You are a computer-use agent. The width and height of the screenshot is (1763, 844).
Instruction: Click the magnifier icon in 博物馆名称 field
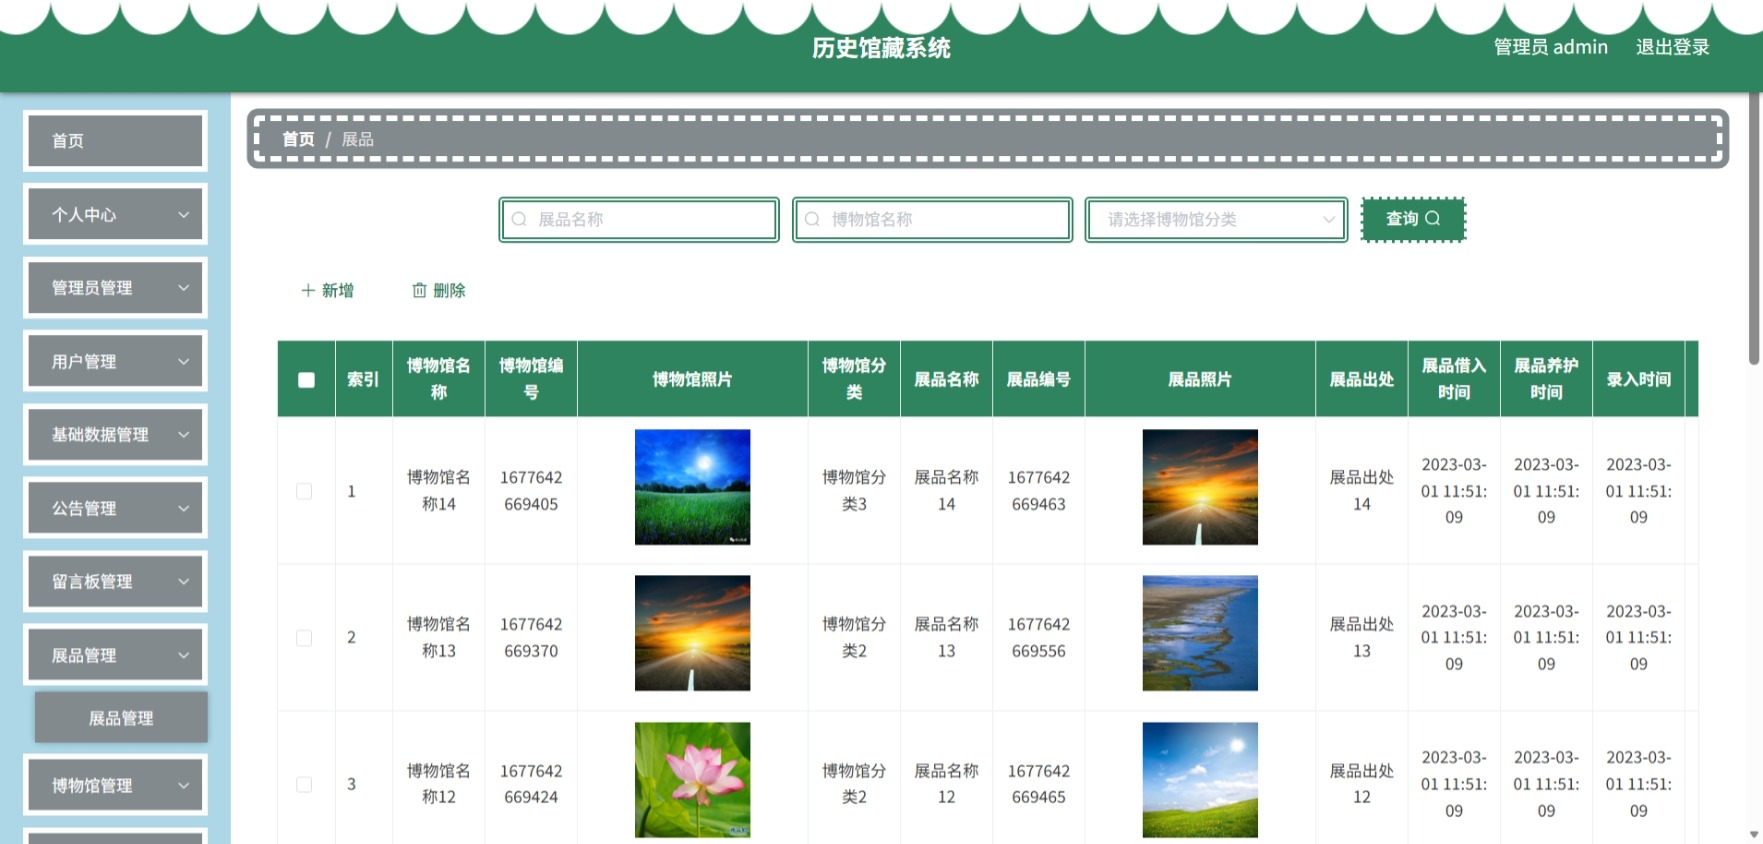point(812,219)
